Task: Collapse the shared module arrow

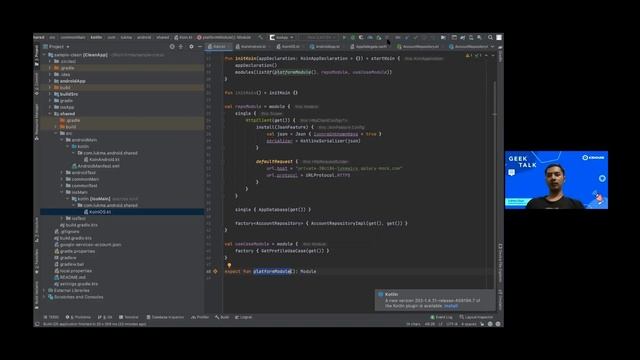Action: coord(50,113)
